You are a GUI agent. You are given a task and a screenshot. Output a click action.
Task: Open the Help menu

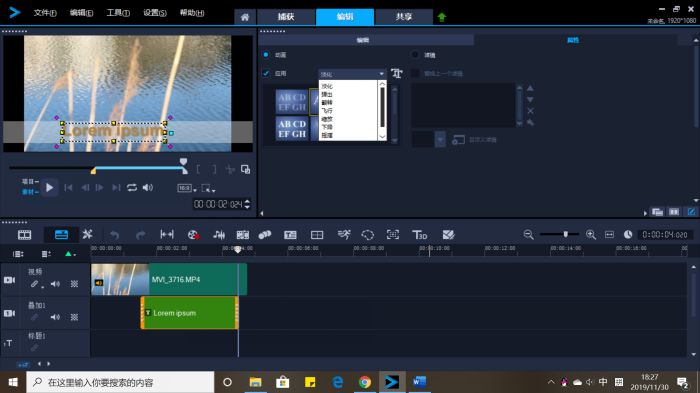(192, 13)
